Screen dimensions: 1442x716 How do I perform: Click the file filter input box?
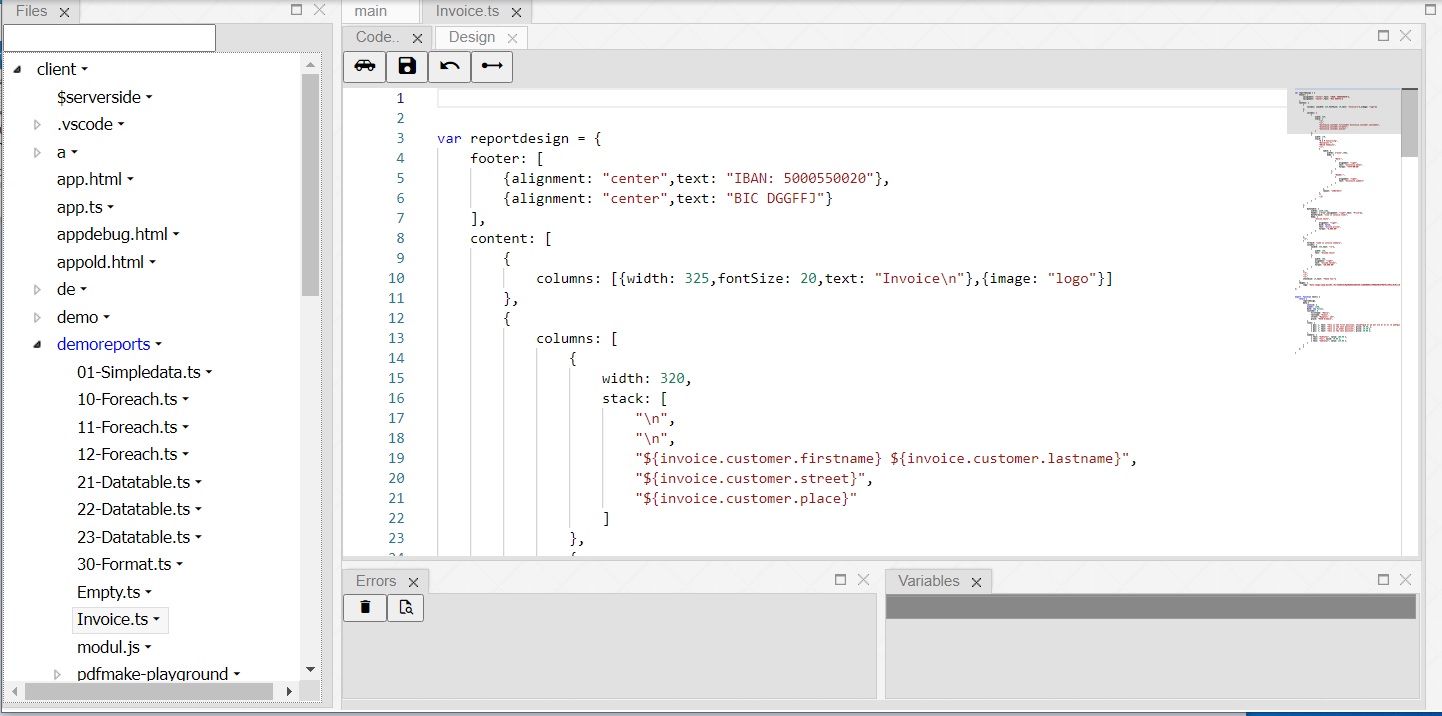[108, 37]
